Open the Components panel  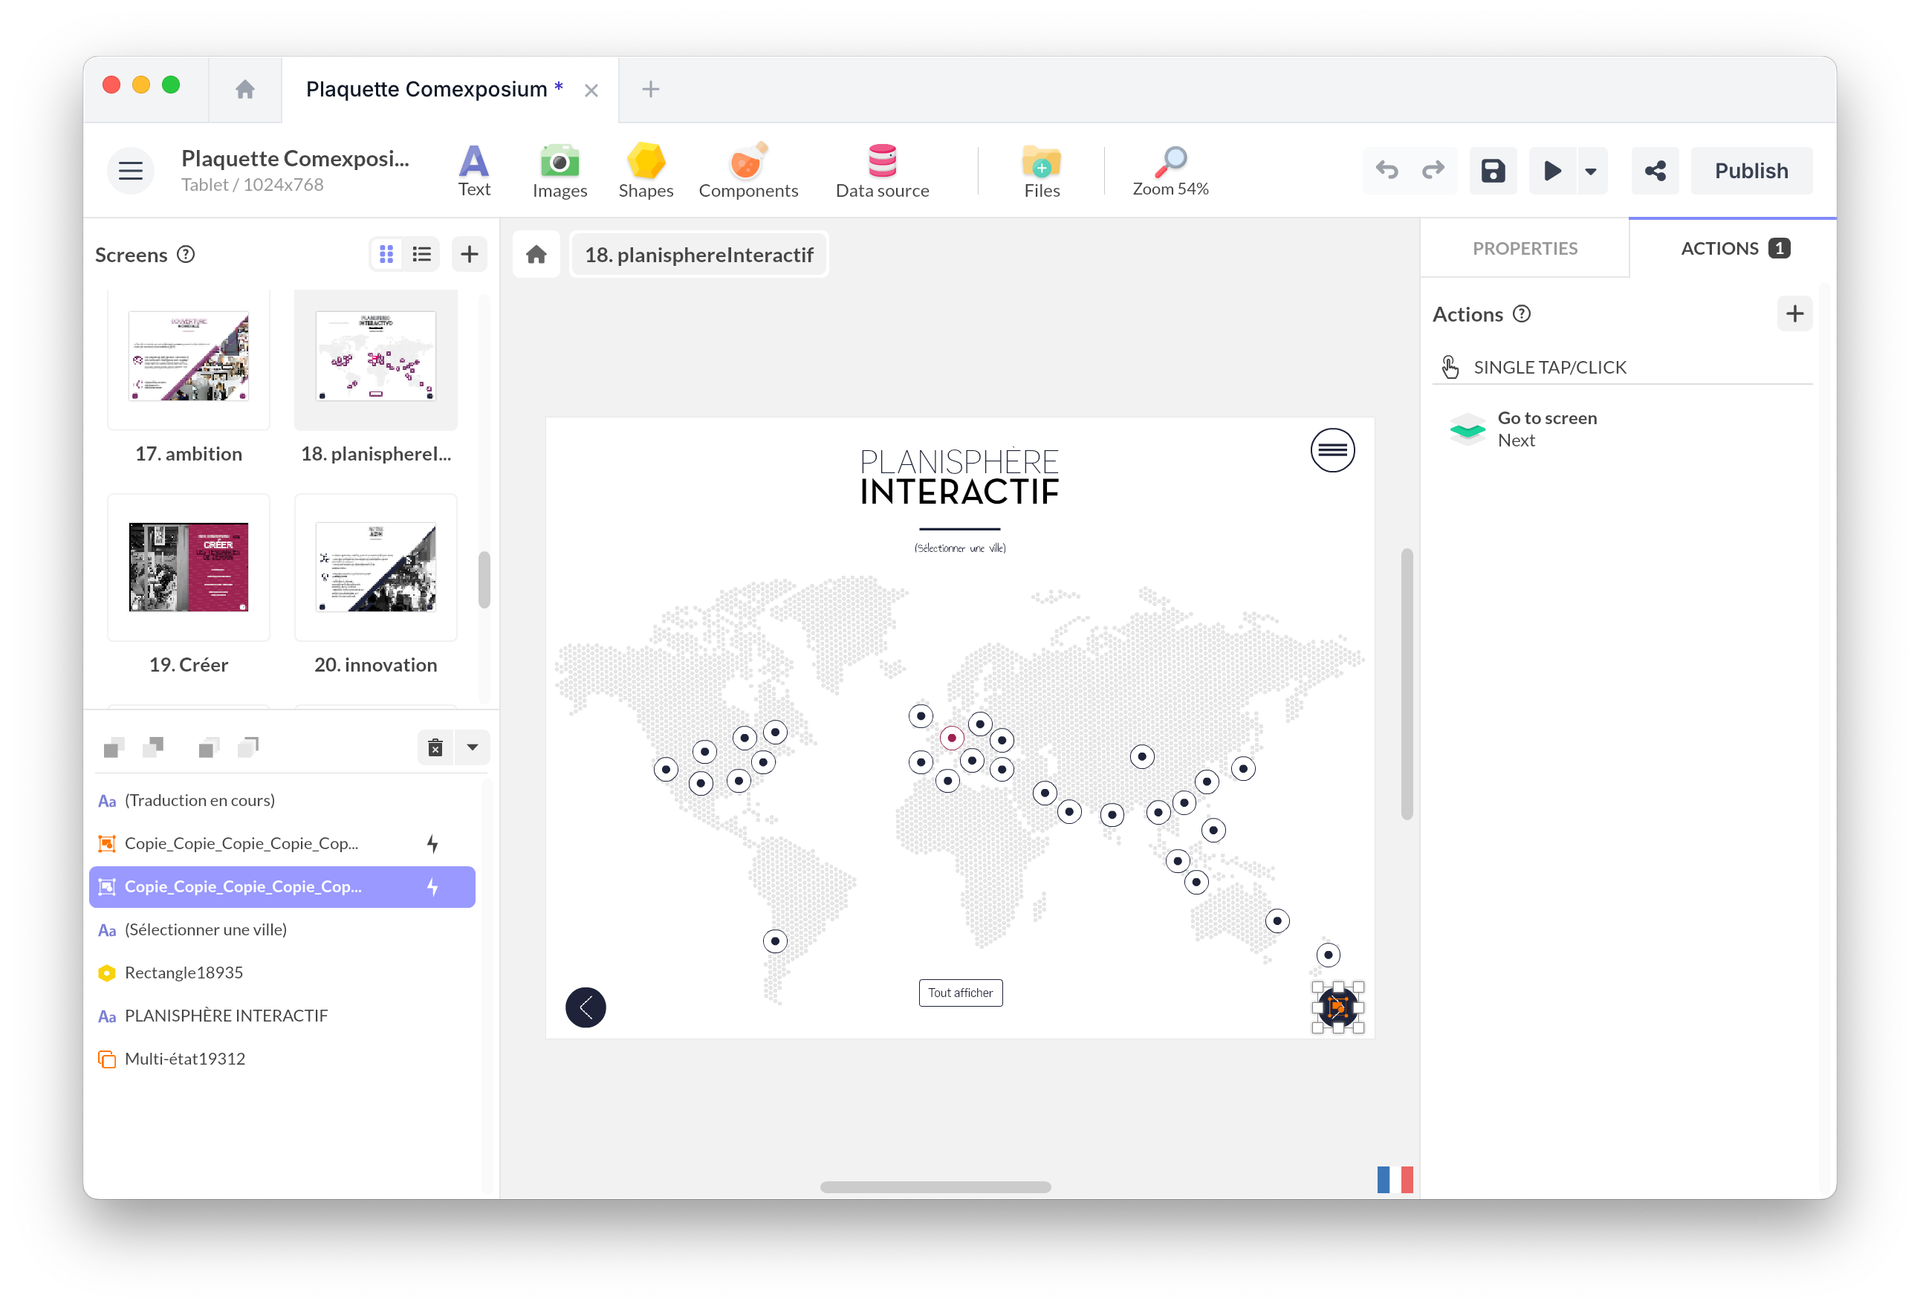point(748,170)
